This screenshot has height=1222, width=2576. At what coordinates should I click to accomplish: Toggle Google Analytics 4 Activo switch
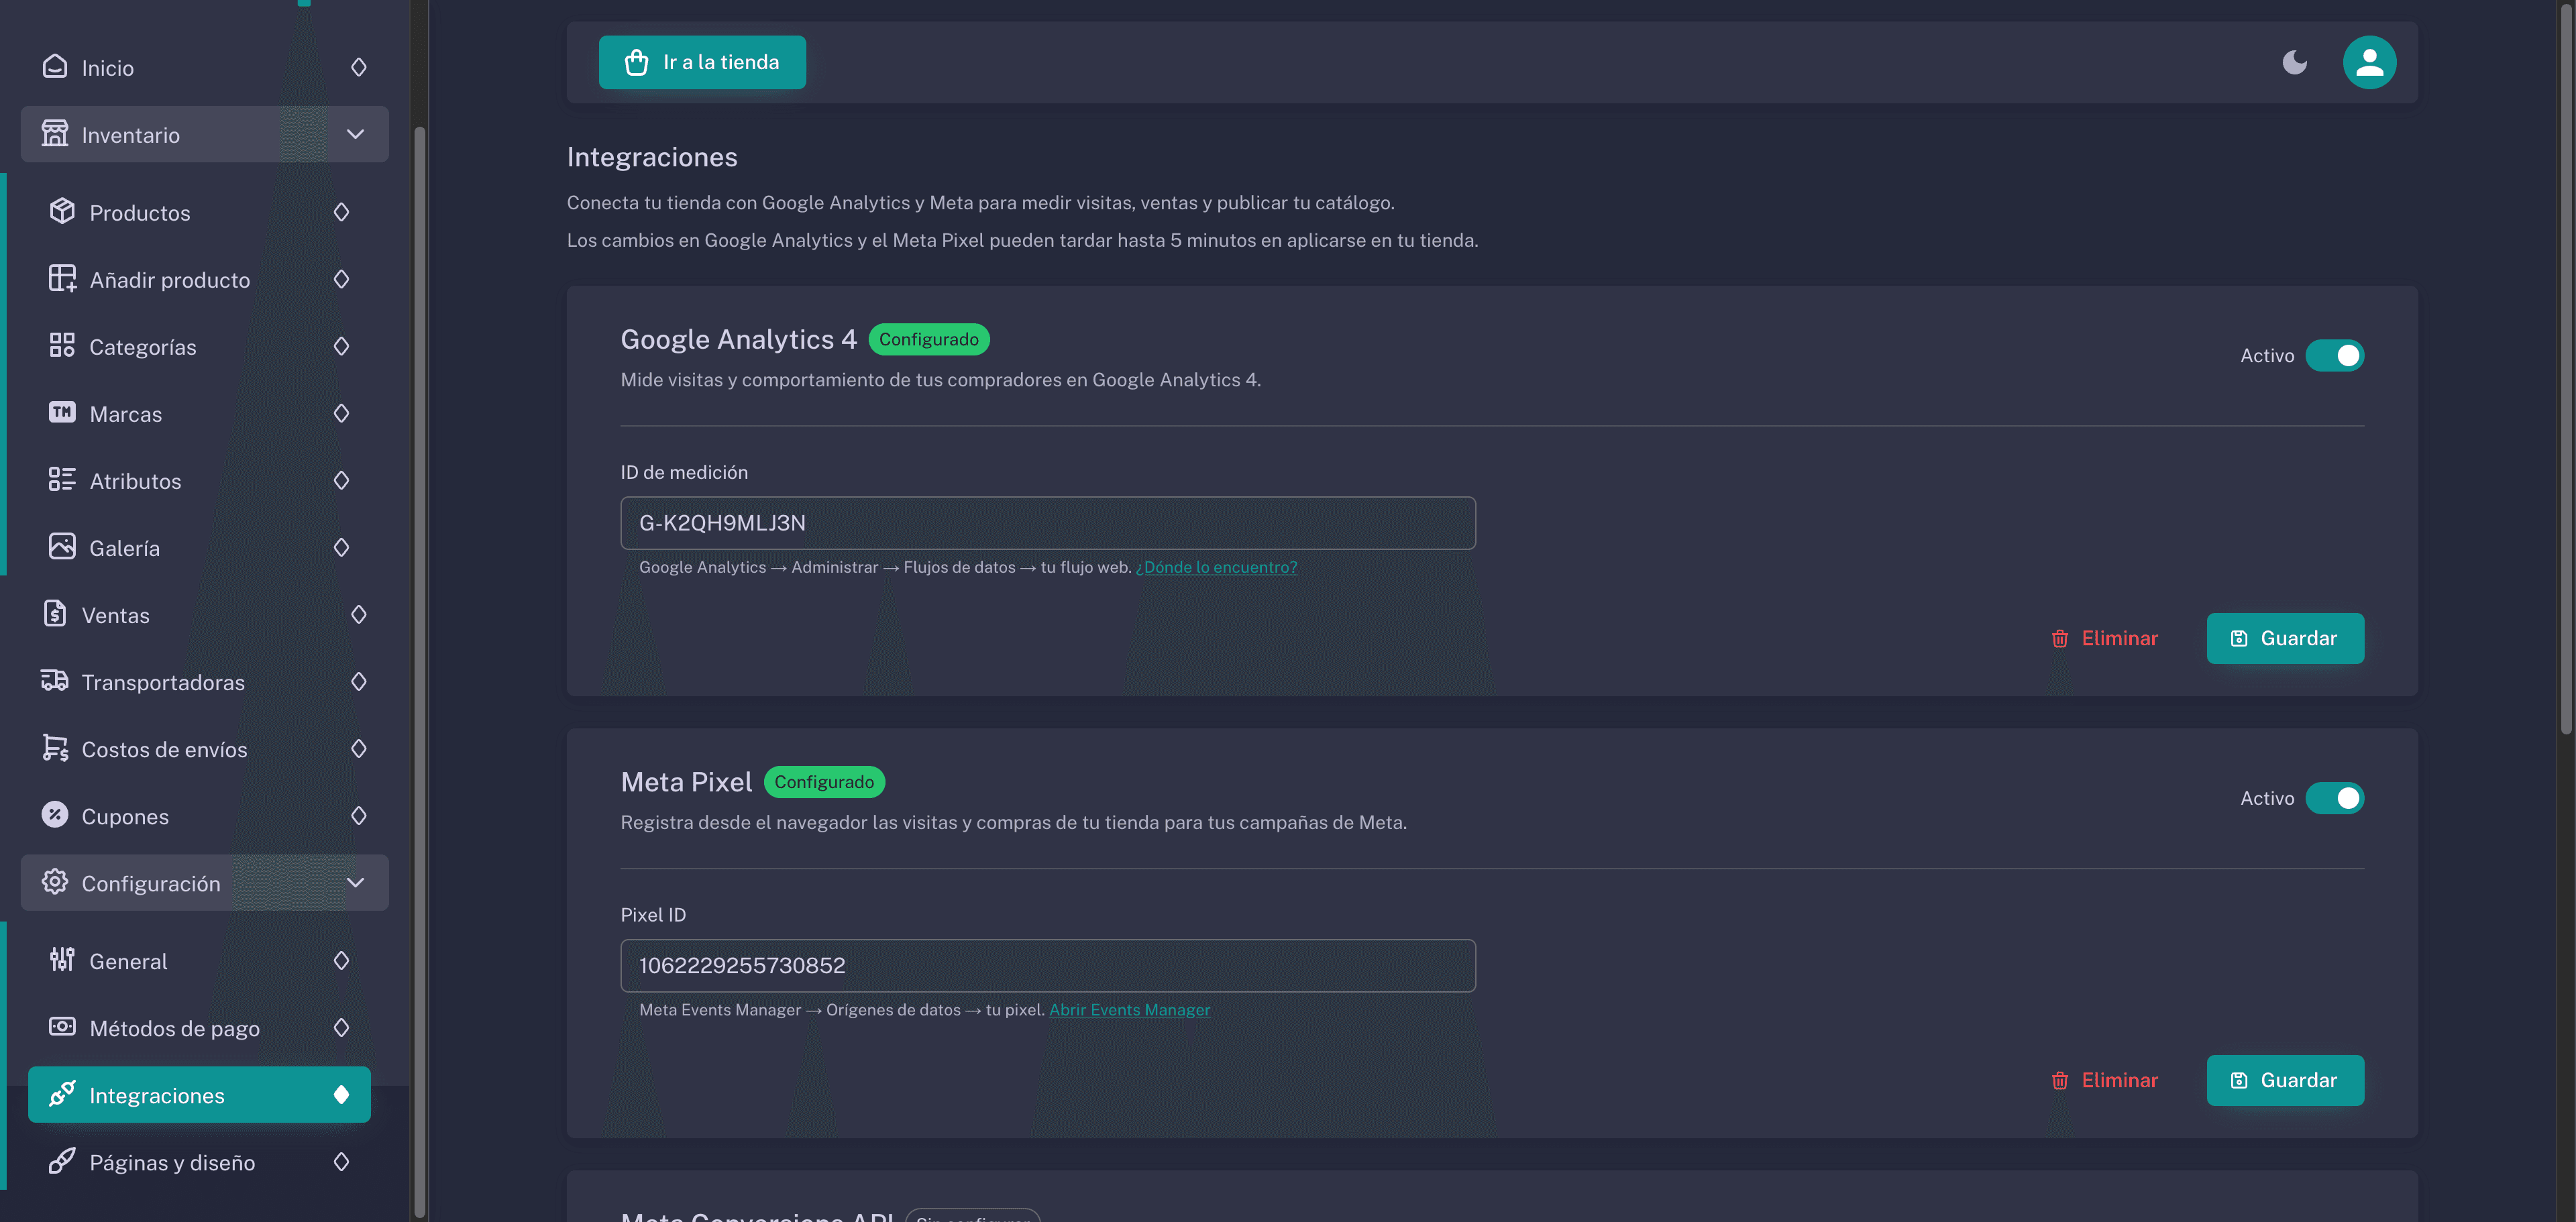click(x=2335, y=356)
